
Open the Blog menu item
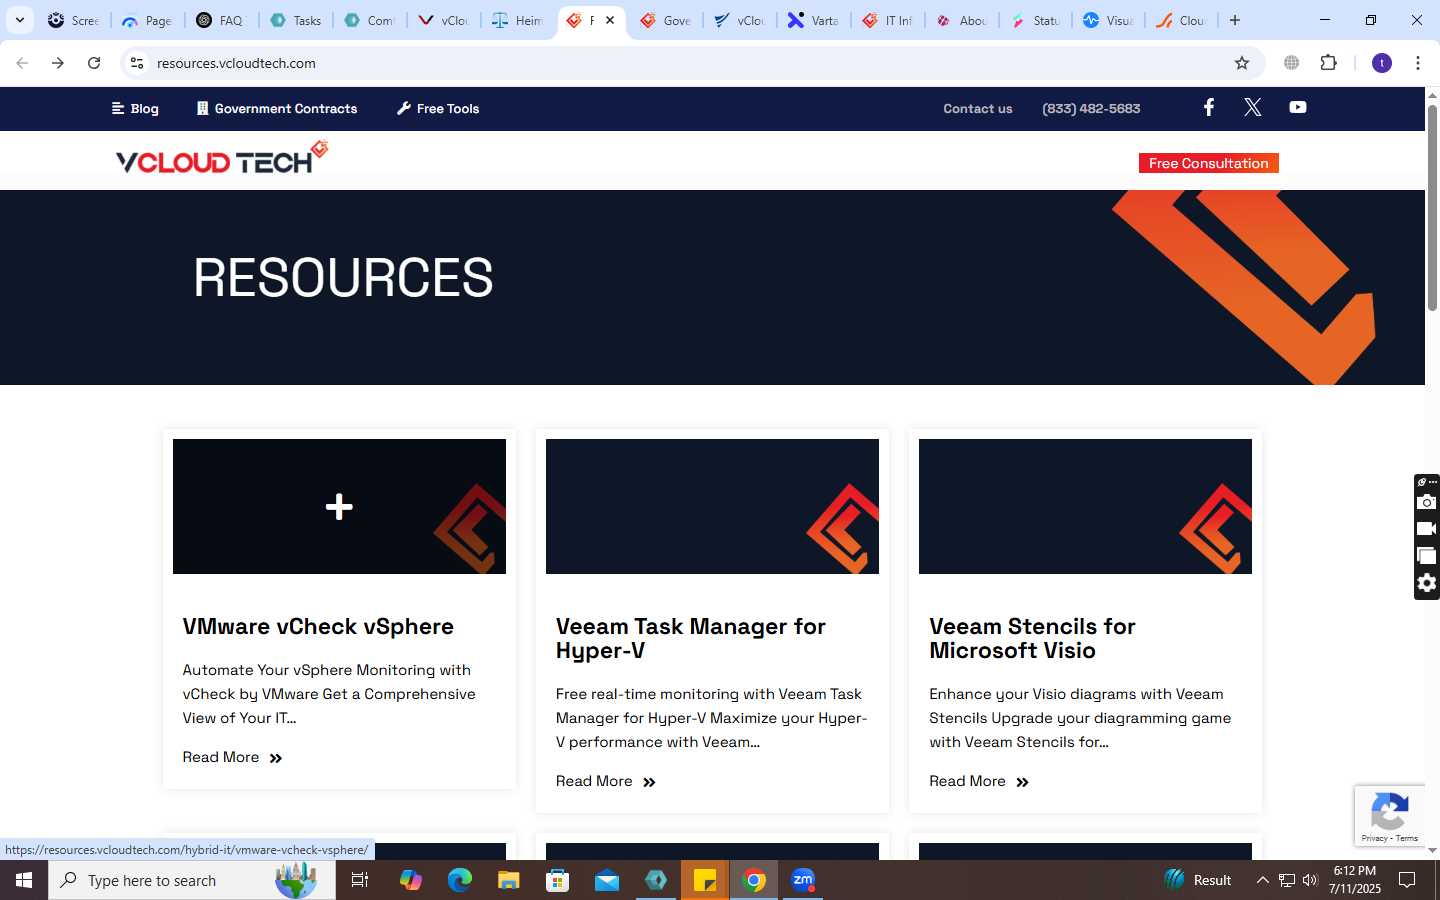coord(135,108)
